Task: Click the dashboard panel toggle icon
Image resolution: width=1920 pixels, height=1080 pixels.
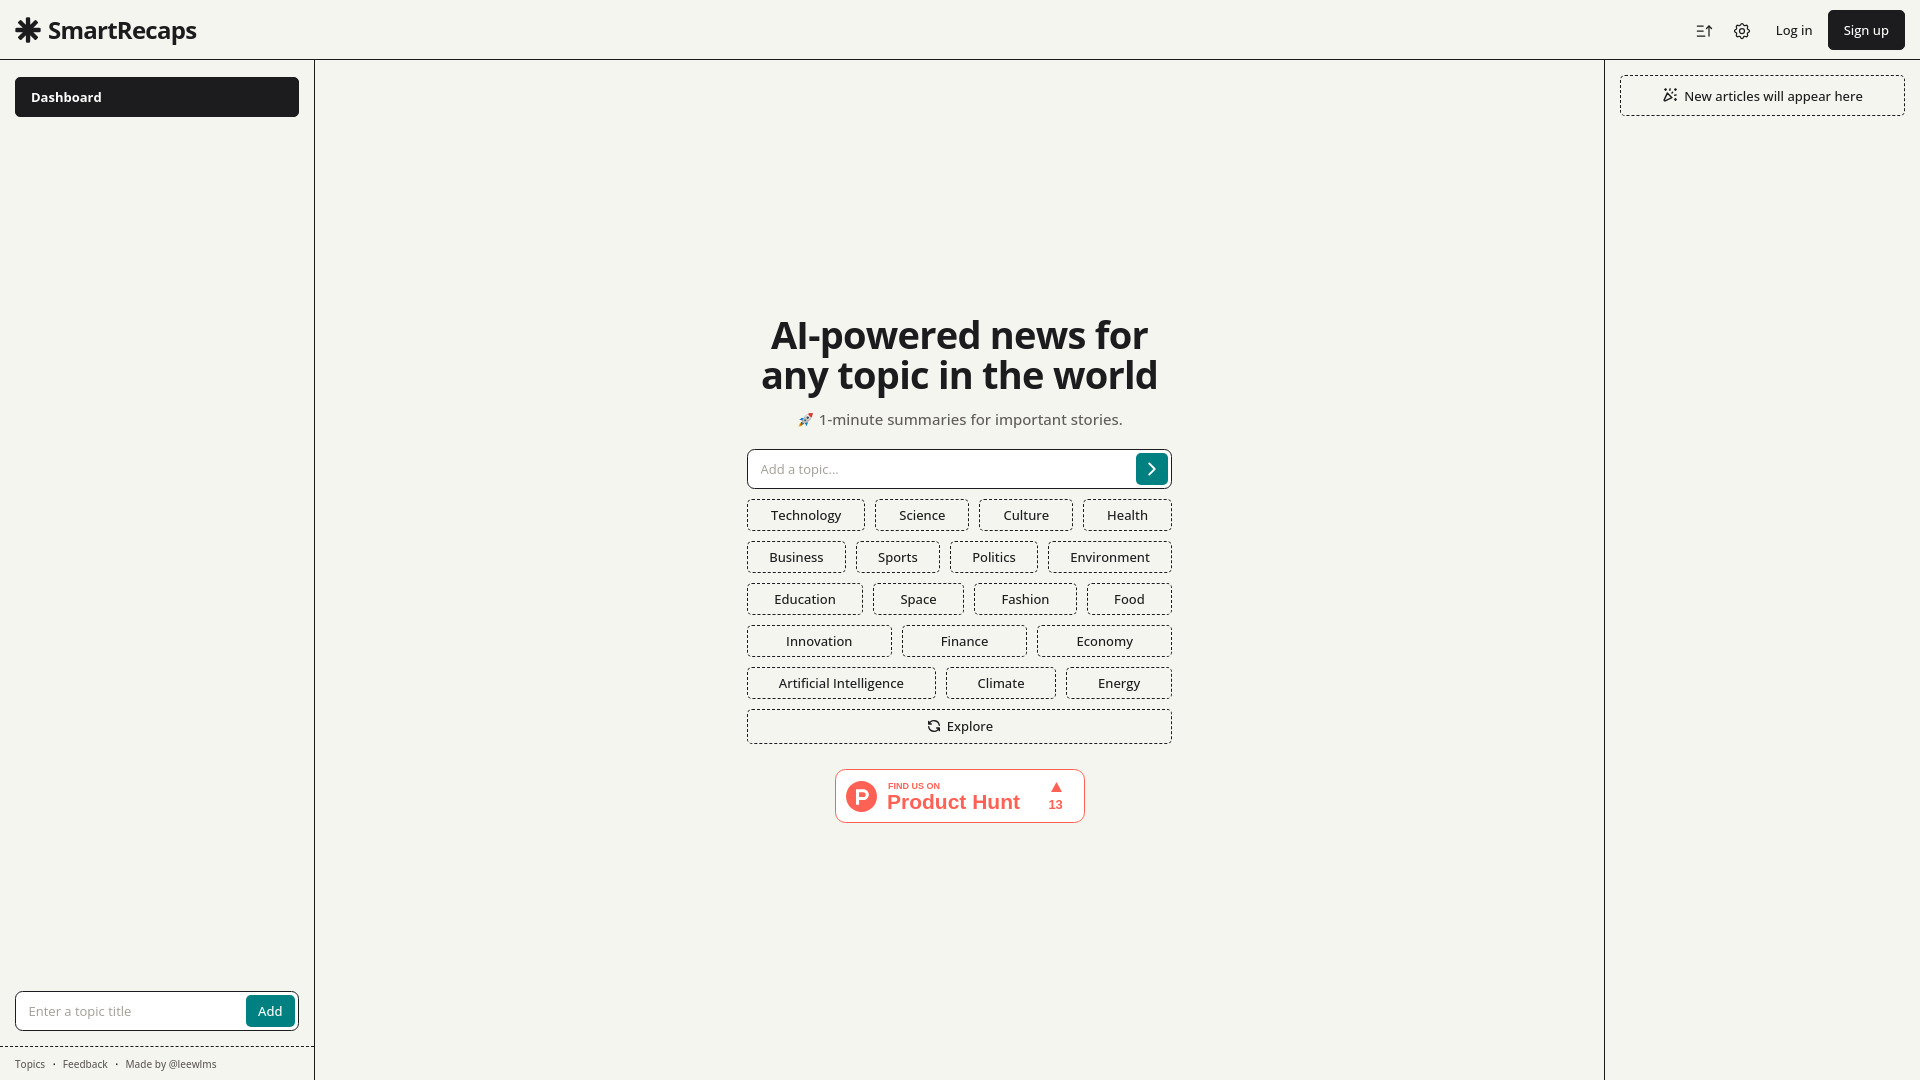Action: click(1705, 29)
